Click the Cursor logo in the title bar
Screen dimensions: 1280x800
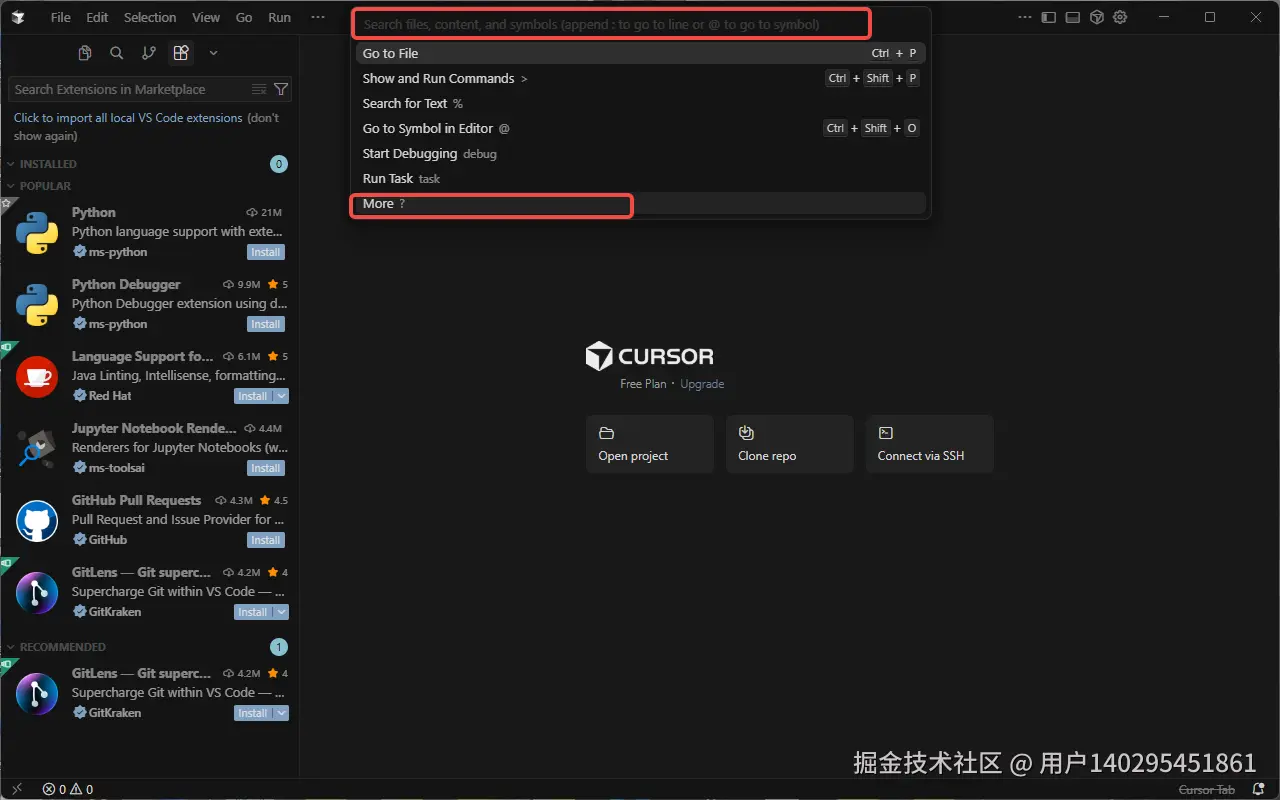[18, 17]
